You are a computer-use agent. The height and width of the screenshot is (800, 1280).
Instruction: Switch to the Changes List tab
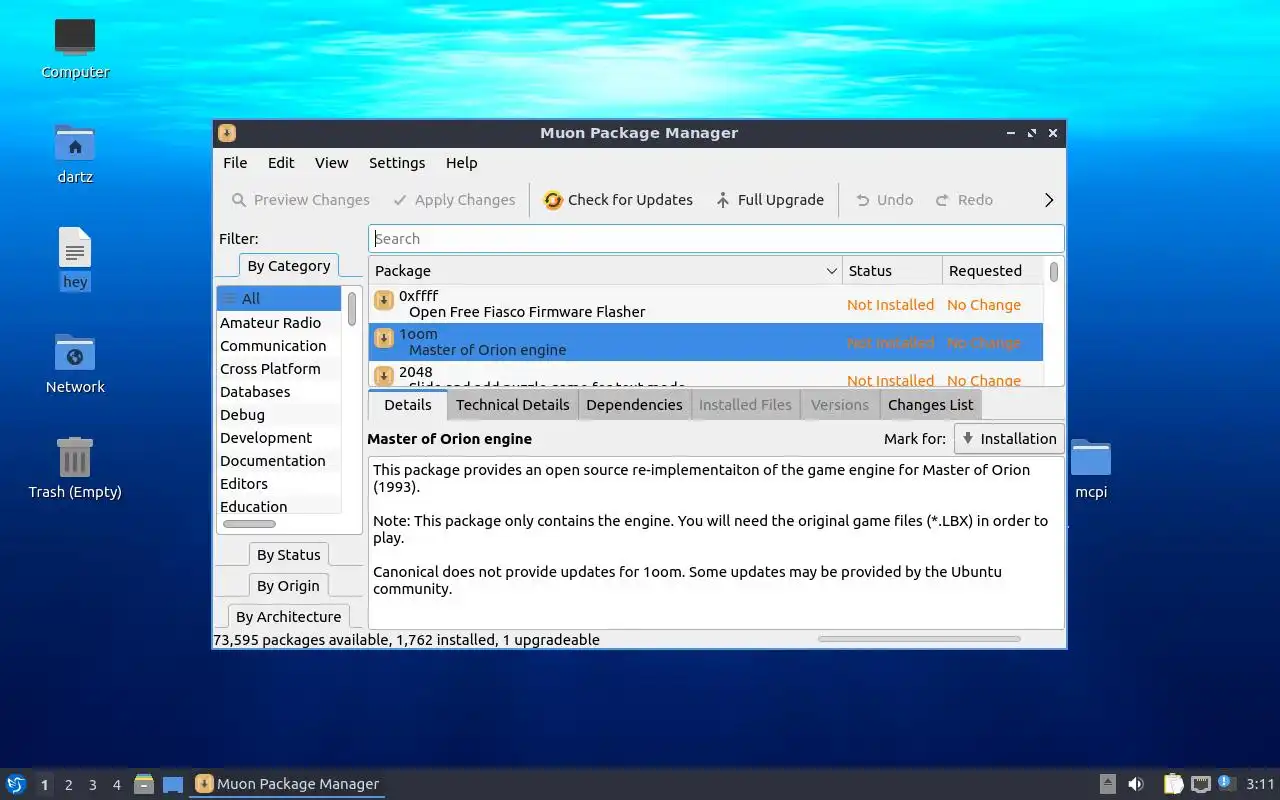[x=930, y=405]
